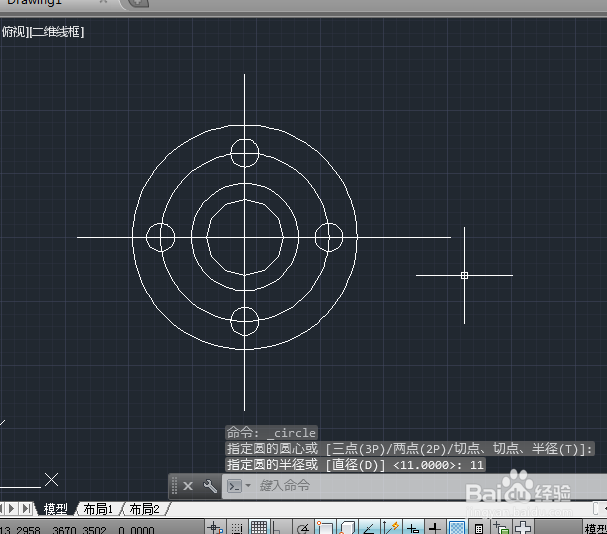Click next layout tab arrow
The width and height of the screenshot is (607, 534).
(x=12, y=508)
